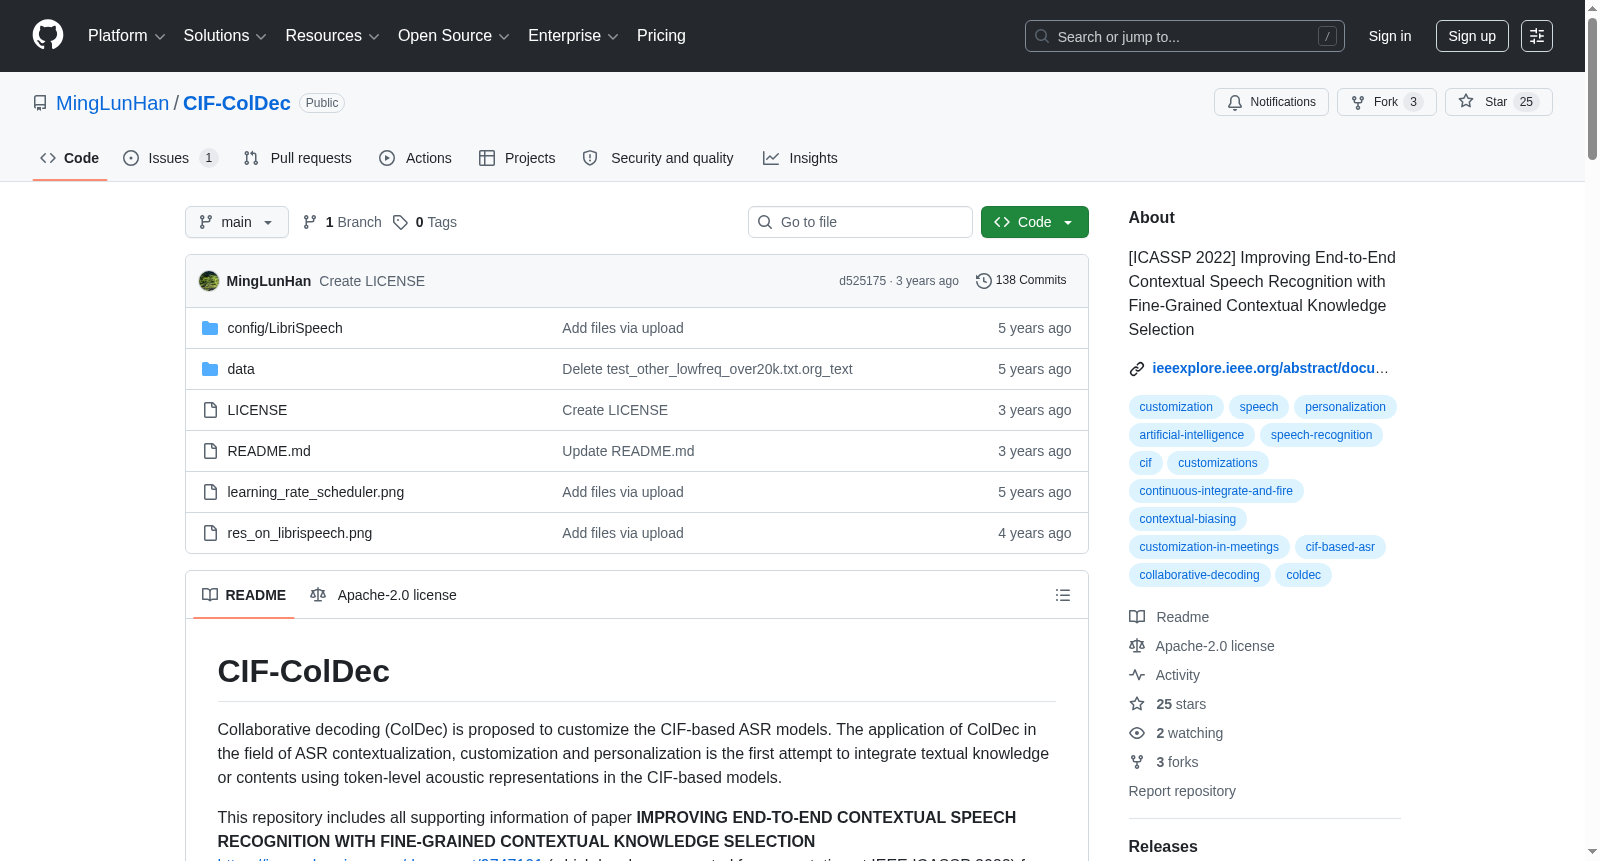Open the 'Update README.md' commit message

pyautogui.click(x=628, y=451)
